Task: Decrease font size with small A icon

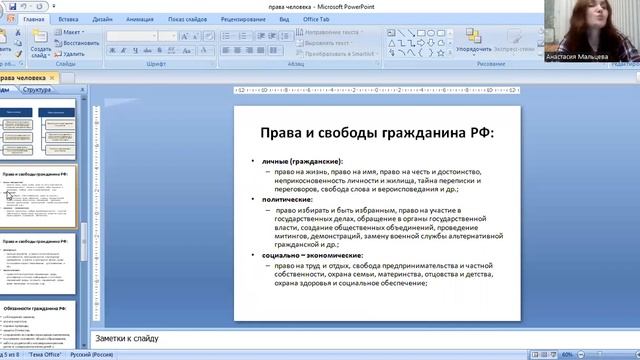Action: pos(196,36)
